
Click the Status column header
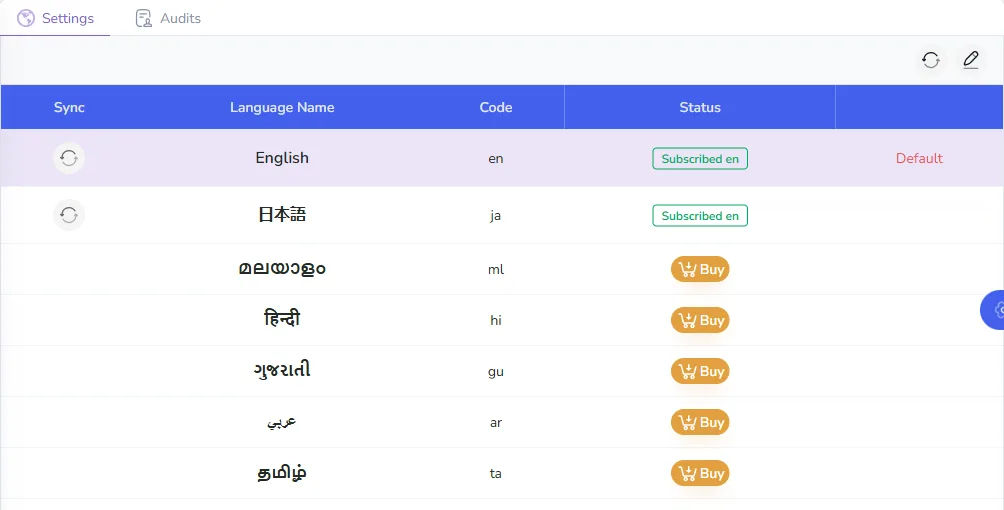pos(700,108)
